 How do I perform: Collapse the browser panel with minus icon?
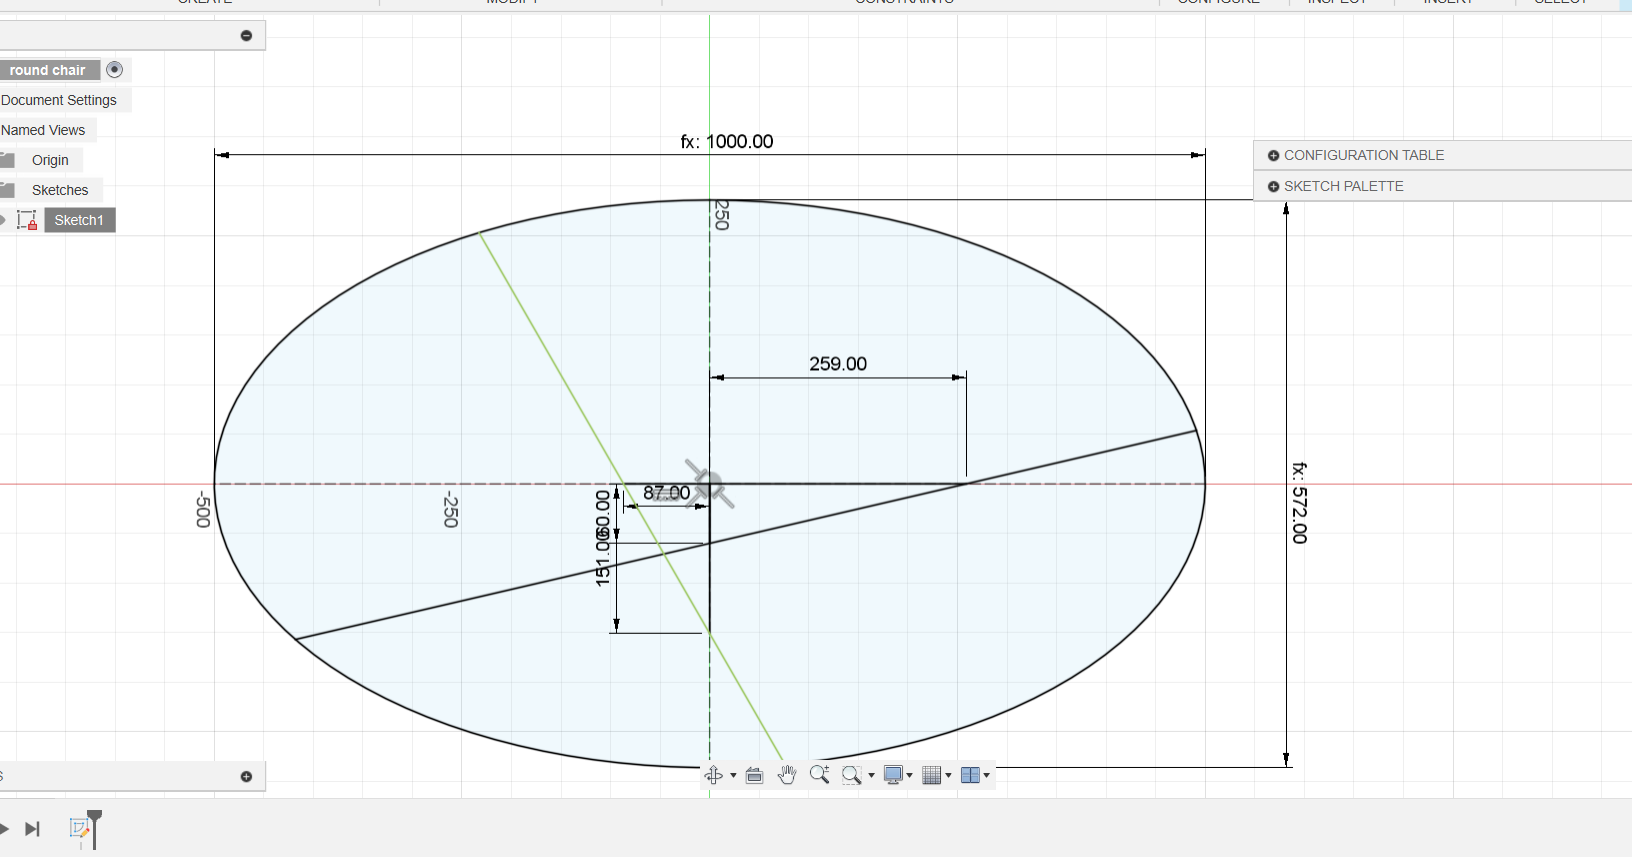[246, 36]
